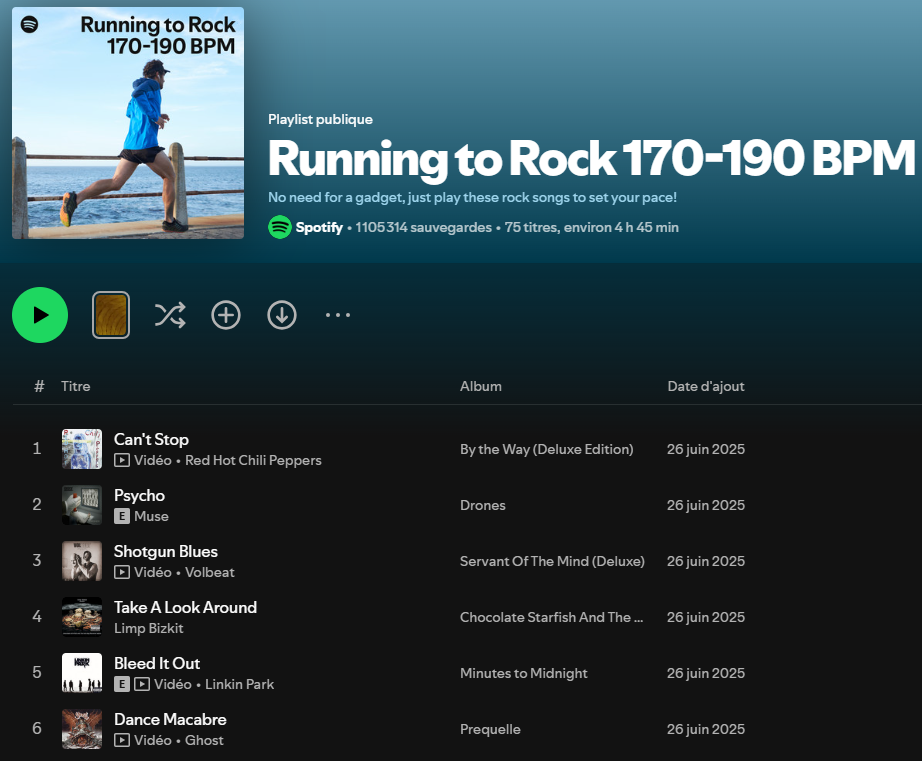The height and width of the screenshot is (761, 922).
Task: Click the golden preview tile beside Play
Action: [x=111, y=316]
